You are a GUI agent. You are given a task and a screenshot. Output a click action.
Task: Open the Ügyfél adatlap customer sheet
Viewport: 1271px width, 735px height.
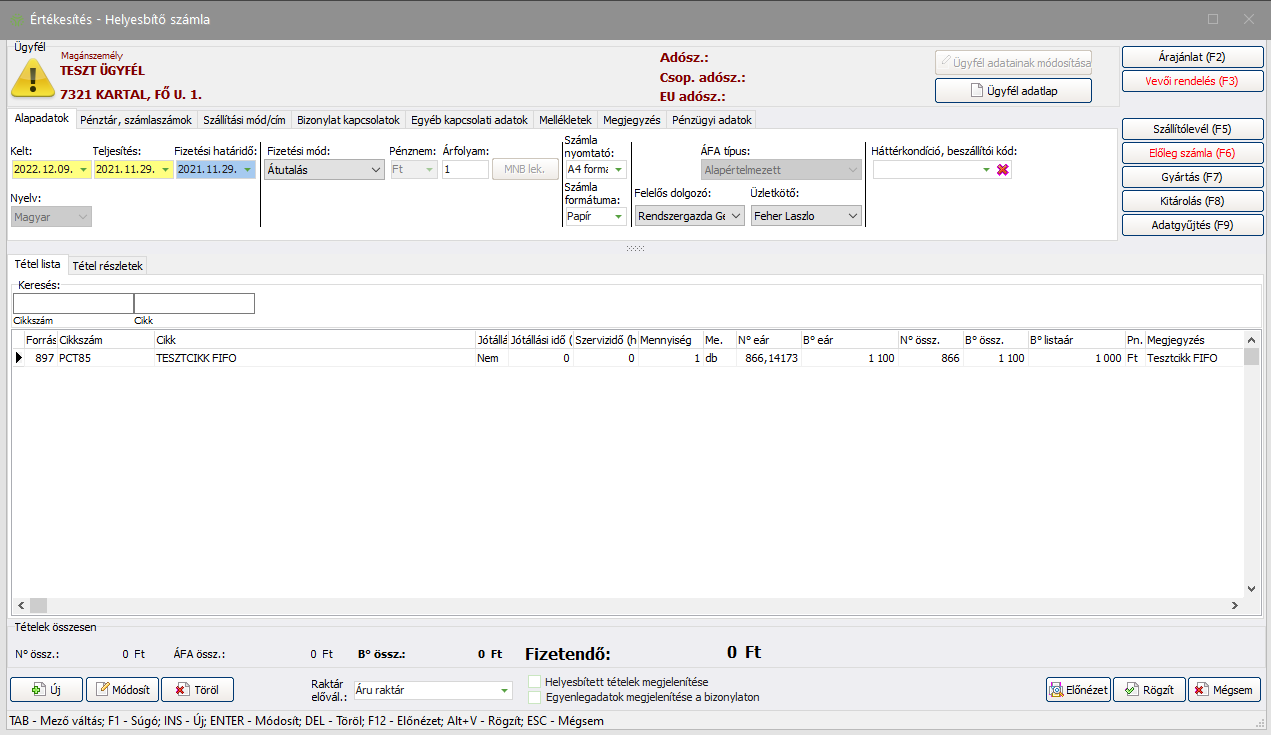click(x=1013, y=91)
